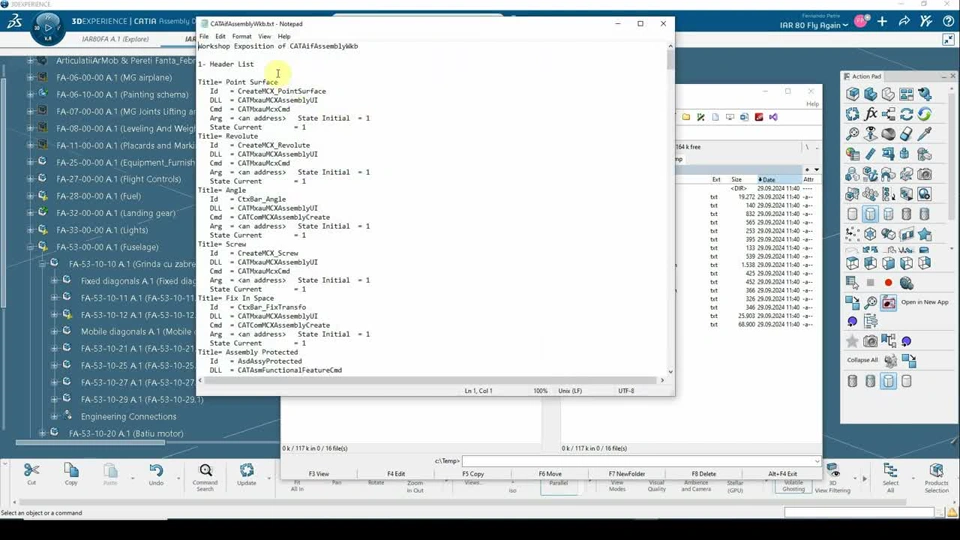Image resolution: width=960 pixels, height=540 pixels.
Task: Open the Help question mark icon in top bar
Action: [948, 21]
